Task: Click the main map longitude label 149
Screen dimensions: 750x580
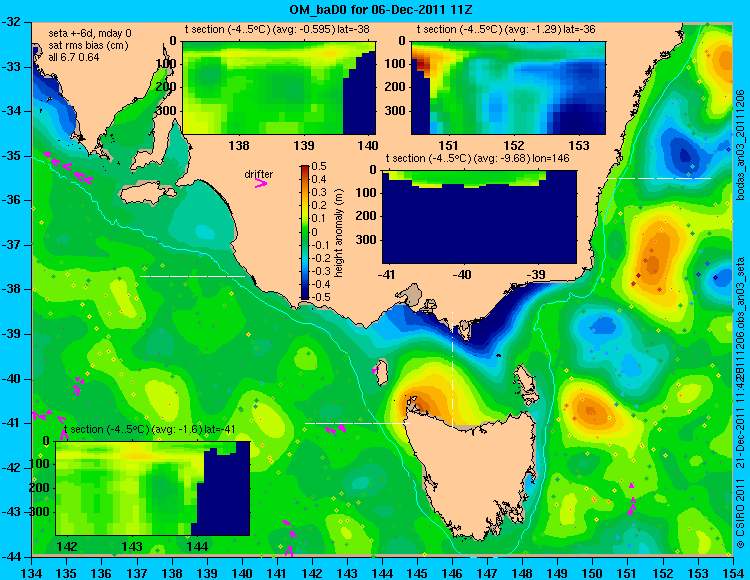Action: pyautogui.click(x=558, y=572)
